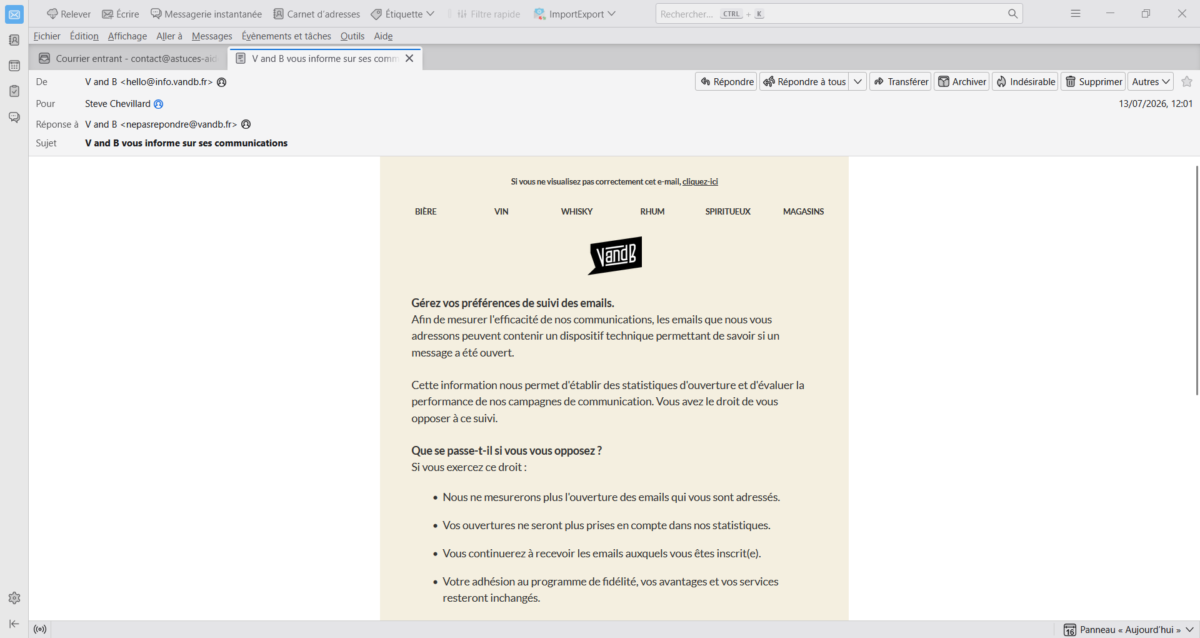Click the WHISKY link in email

coord(577,211)
